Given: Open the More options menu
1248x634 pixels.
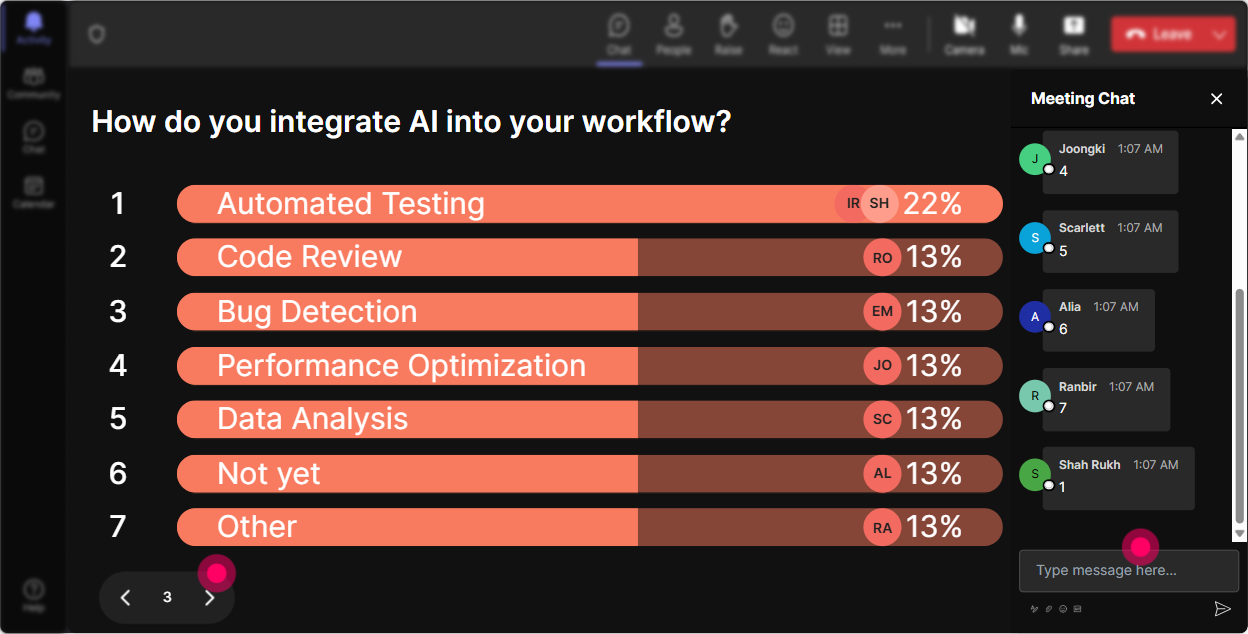Looking at the screenshot, I should click(x=892, y=33).
